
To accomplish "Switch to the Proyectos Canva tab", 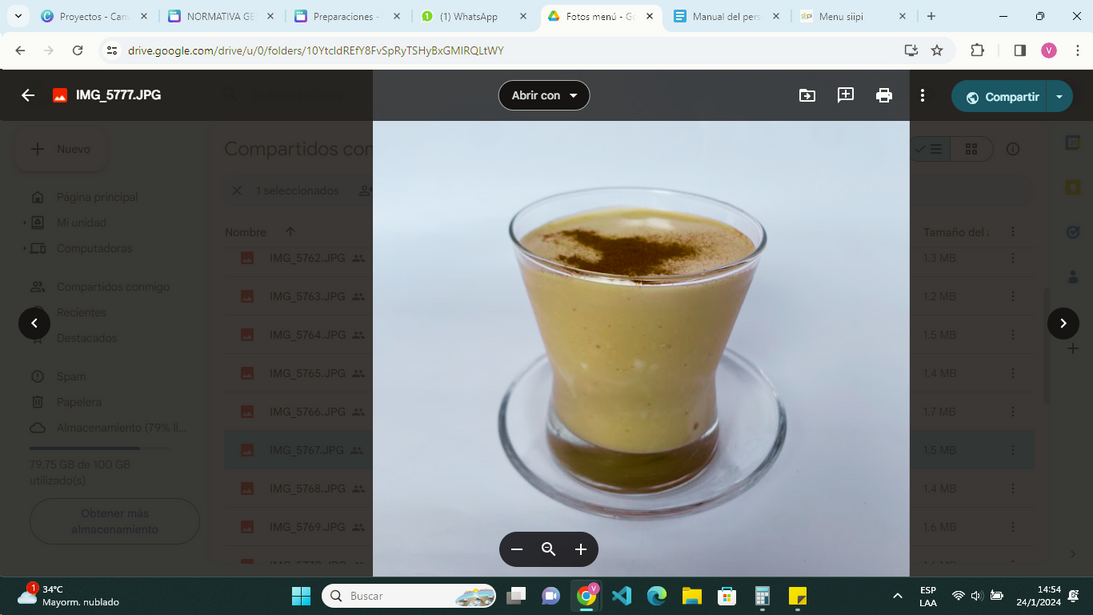I will pyautogui.click(x=94, y=16).
